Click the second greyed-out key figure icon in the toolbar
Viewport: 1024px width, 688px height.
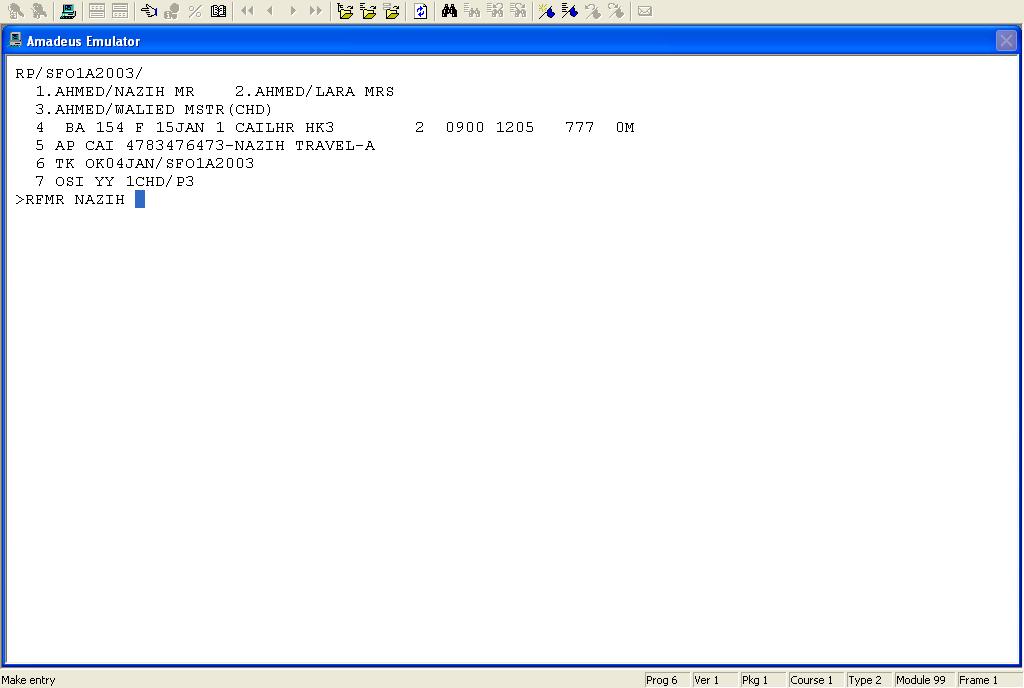tap(39, 11)
